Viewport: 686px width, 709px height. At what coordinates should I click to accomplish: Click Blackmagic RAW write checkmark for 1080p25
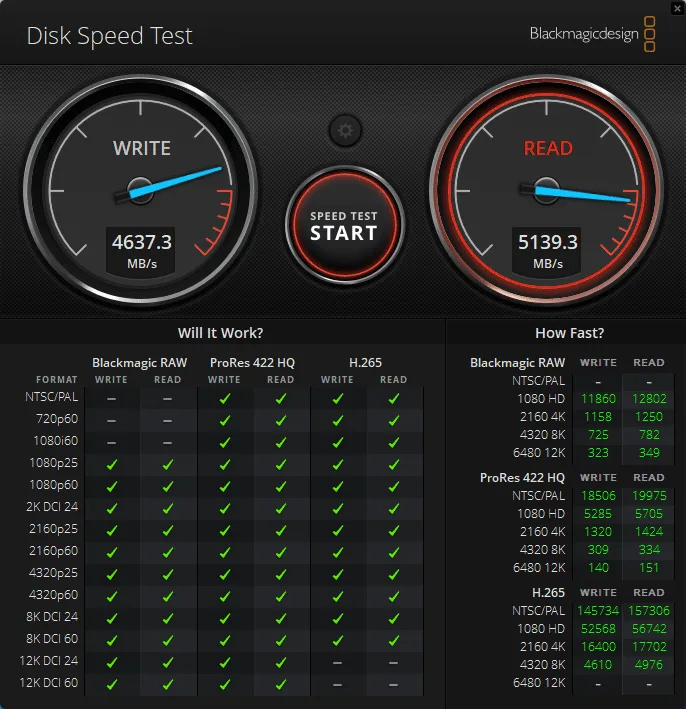coord(111,464)
